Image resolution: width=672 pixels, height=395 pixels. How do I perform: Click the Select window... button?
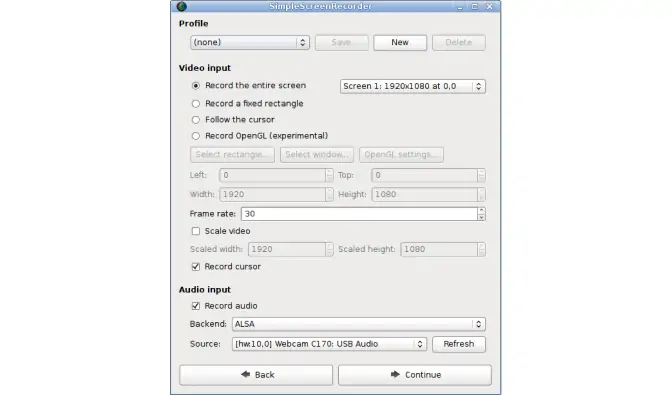(317, 155)
